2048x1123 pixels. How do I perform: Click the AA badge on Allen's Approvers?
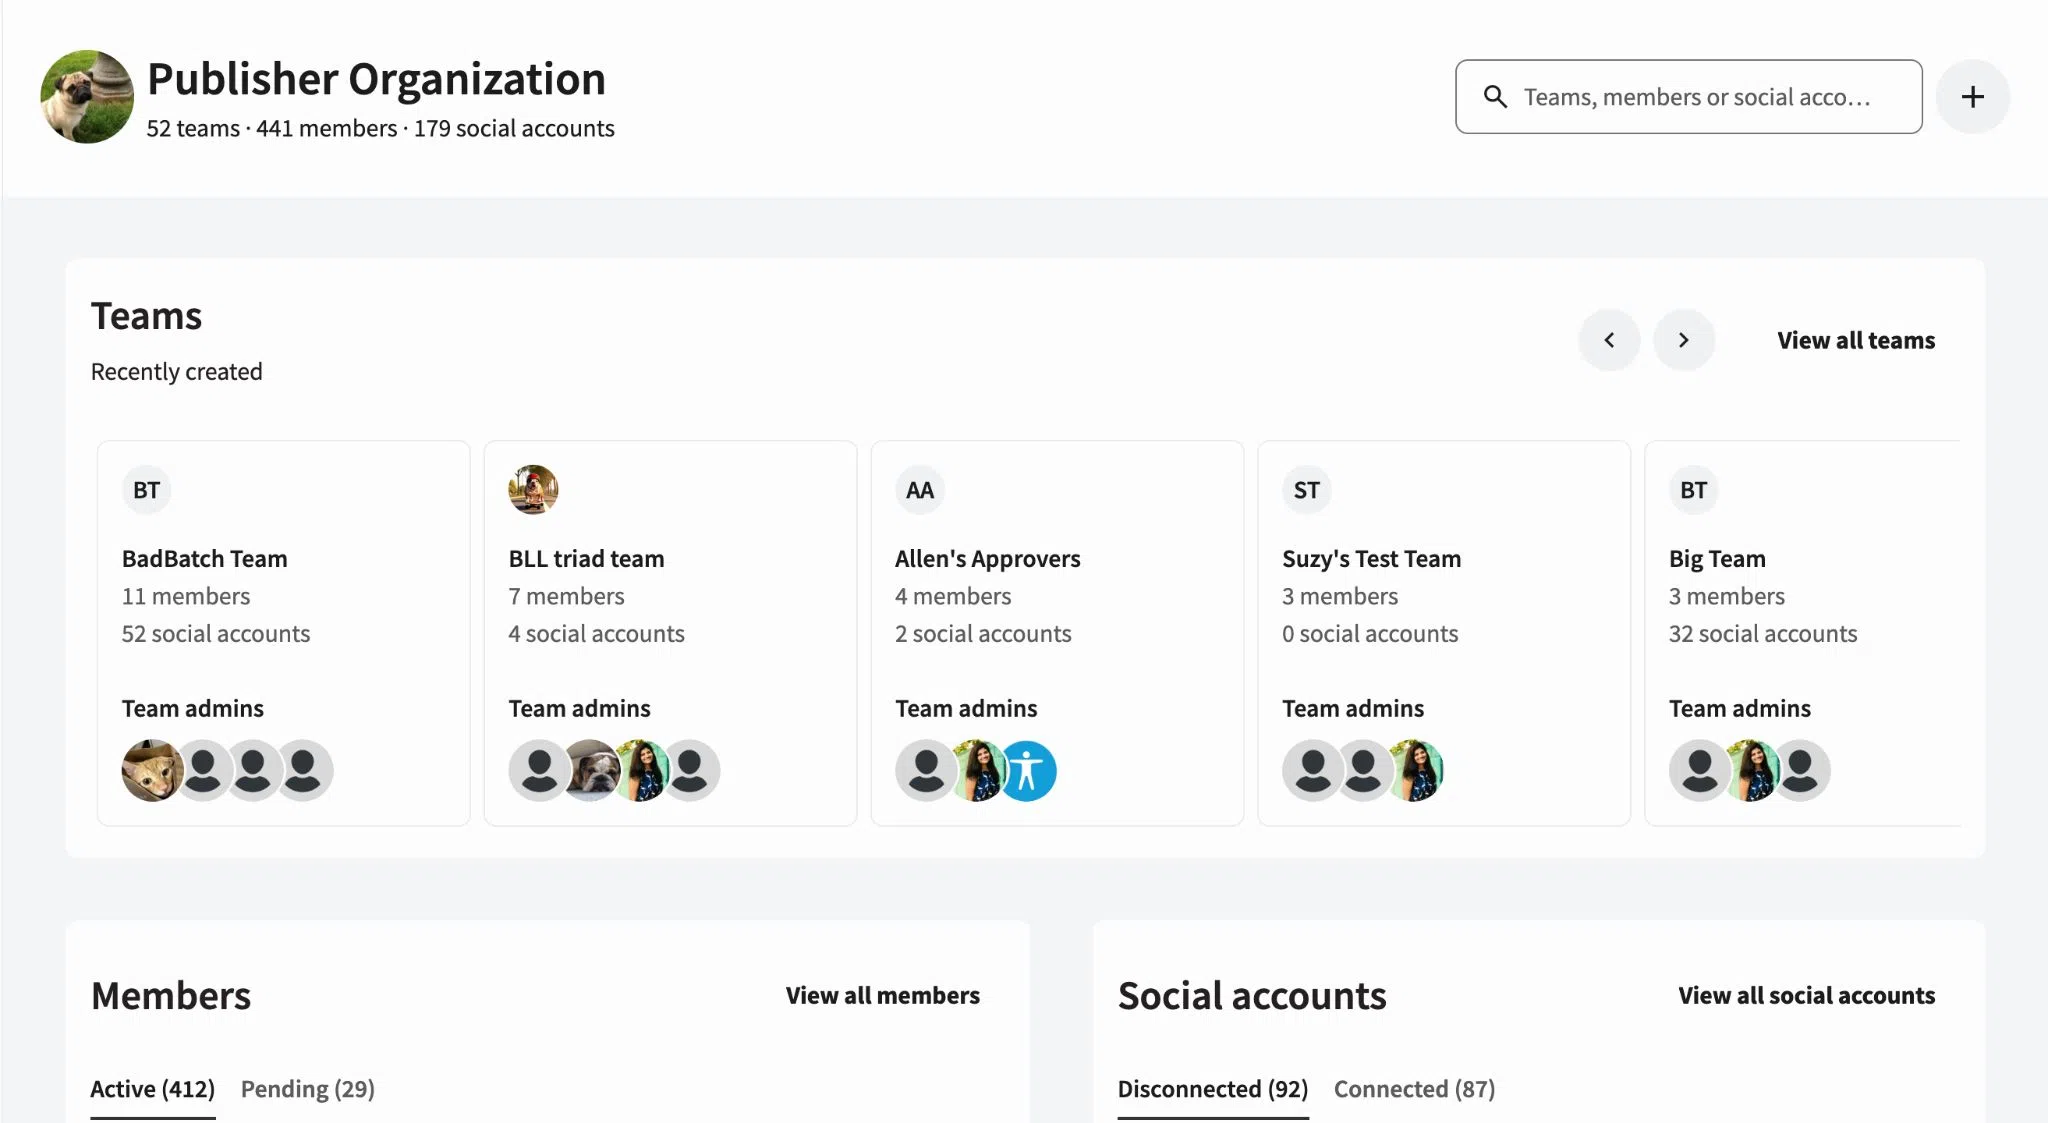pos(920,490)
